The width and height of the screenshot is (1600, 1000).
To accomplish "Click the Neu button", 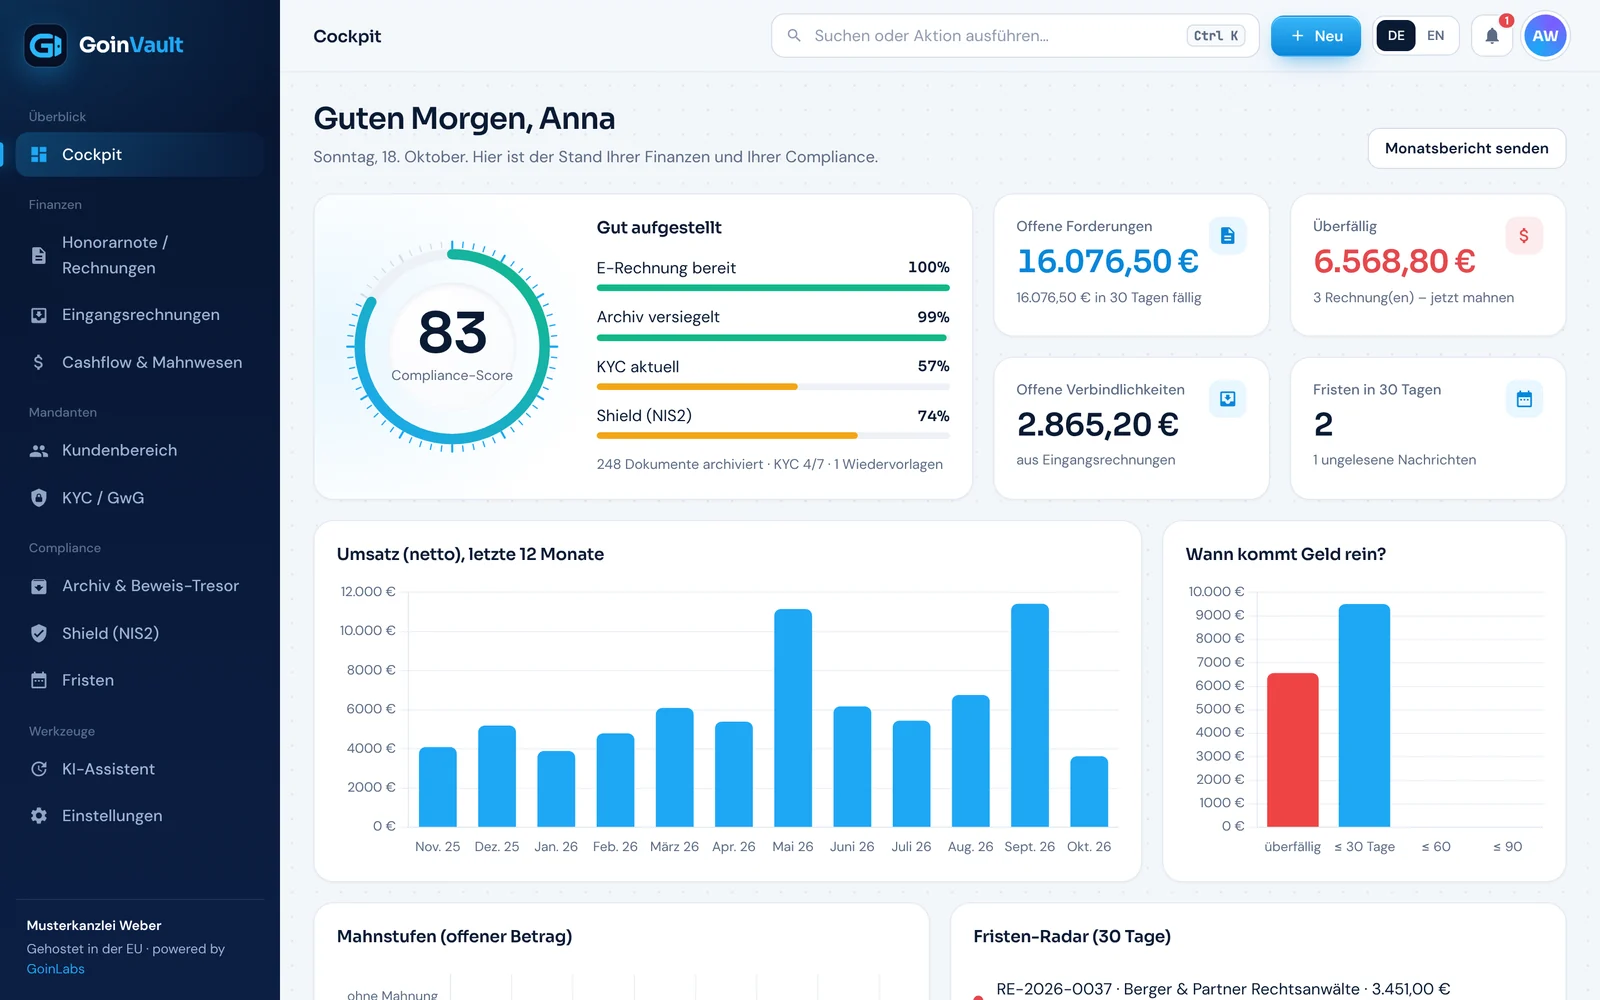I will click(1316, 36).
